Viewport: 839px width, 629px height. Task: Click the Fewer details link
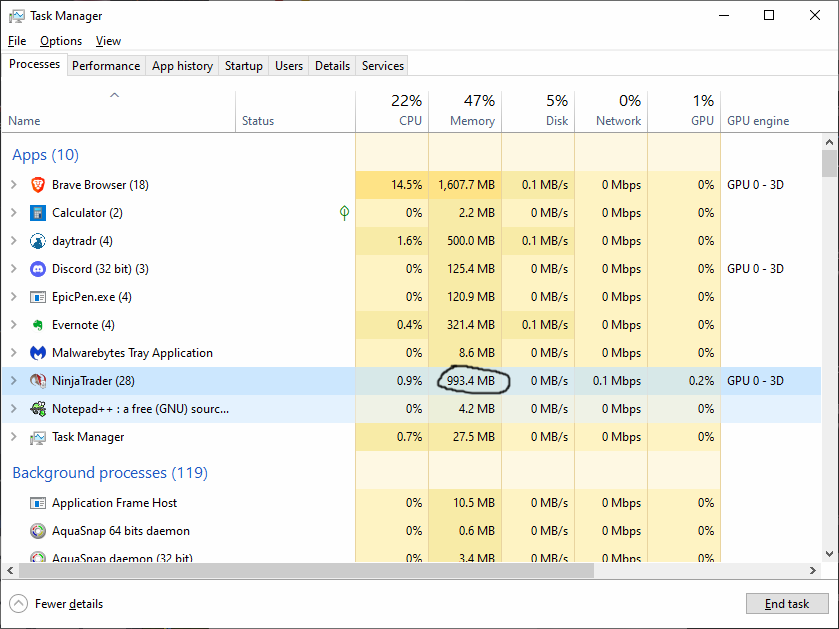click(x=69, y=604)
